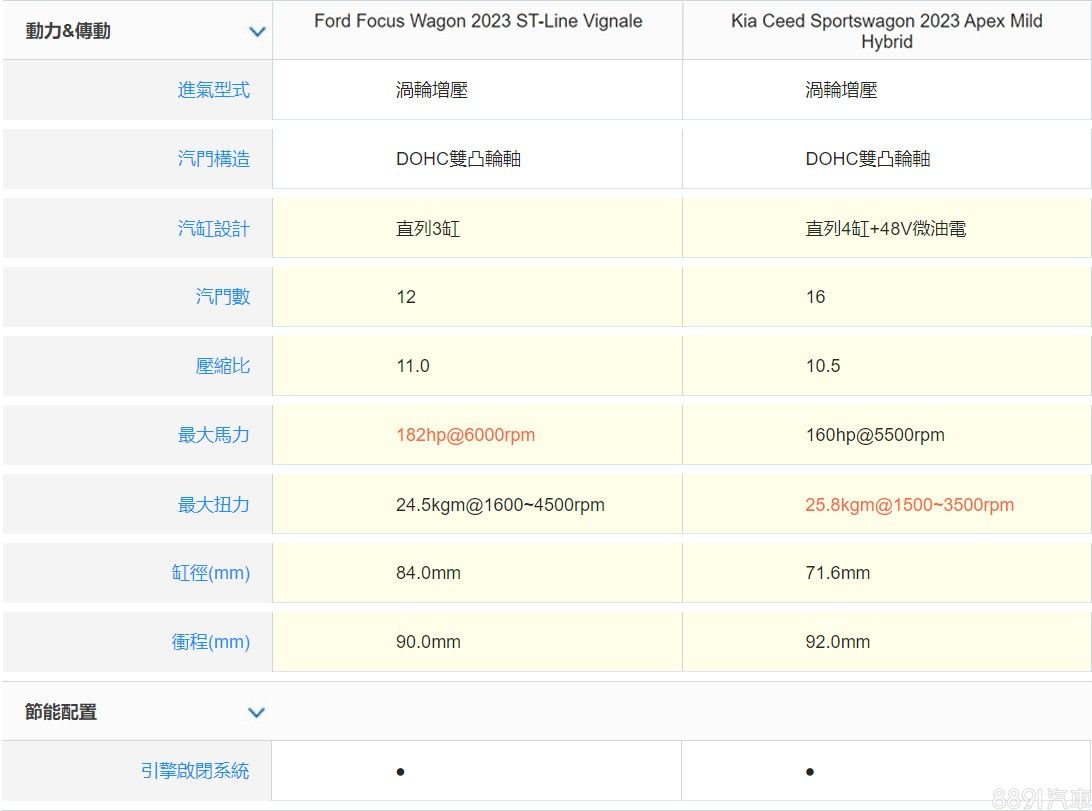Click Kia's 引擎啟閉系統 bullet indicator
Image resolution: width=1092 pixels, height=811 pixels.
pyautogui.click(x=809, y=772)
